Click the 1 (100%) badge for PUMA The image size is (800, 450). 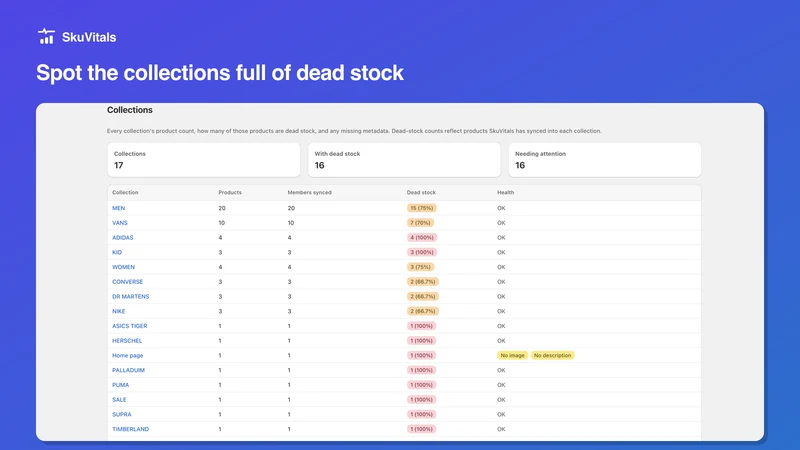(x=421, y=385)
